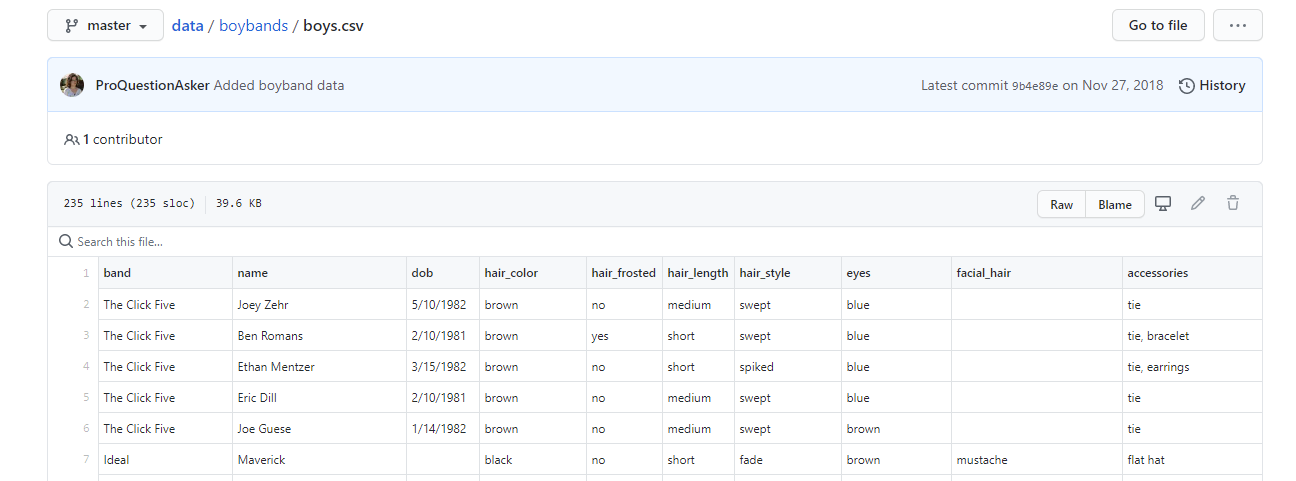The height and width of the screenshot is (481, 1296).
Task: Open the Blame view
Action: point(1115,204)
